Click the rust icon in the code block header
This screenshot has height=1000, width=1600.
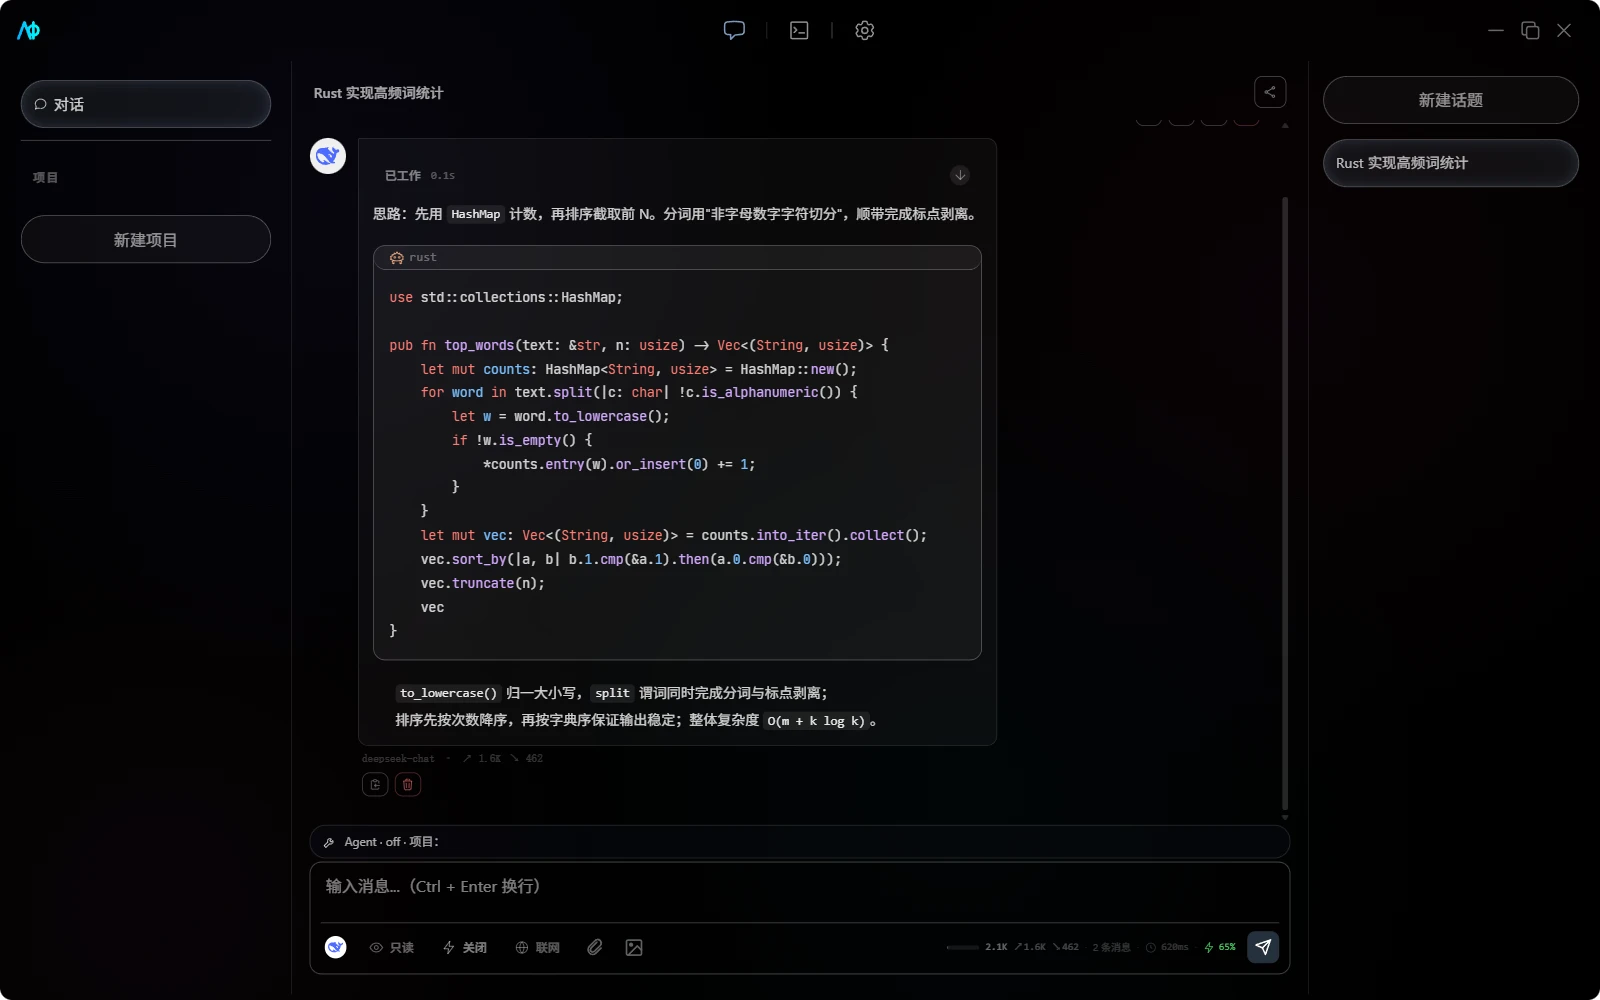(x=397, y=258)
